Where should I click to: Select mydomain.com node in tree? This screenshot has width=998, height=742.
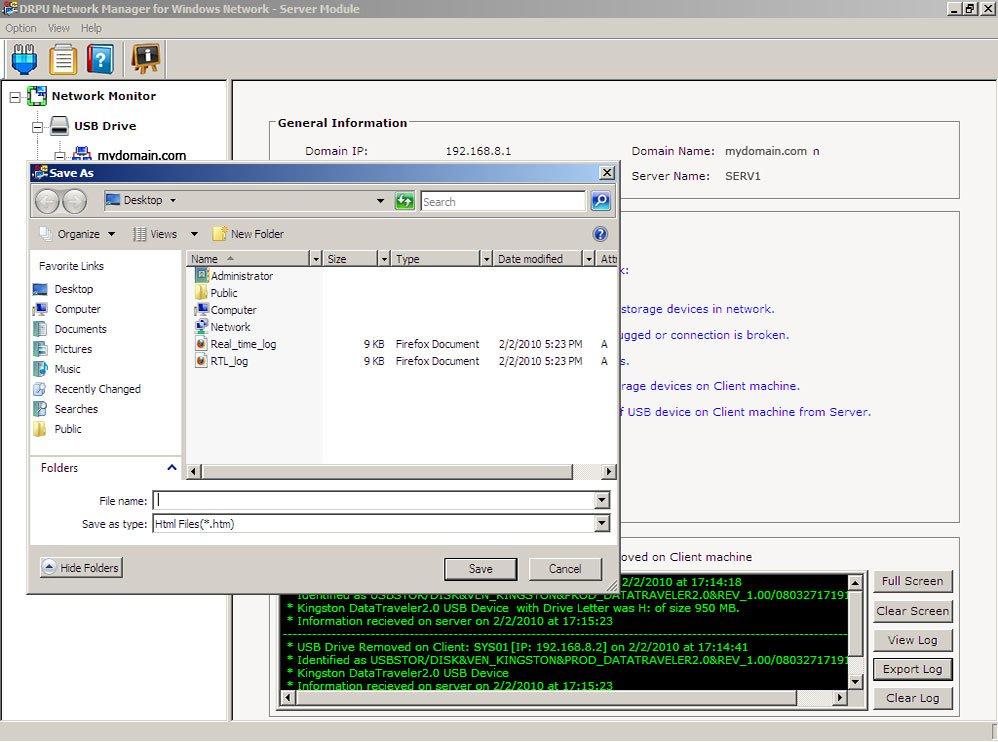tap(141, 155)
